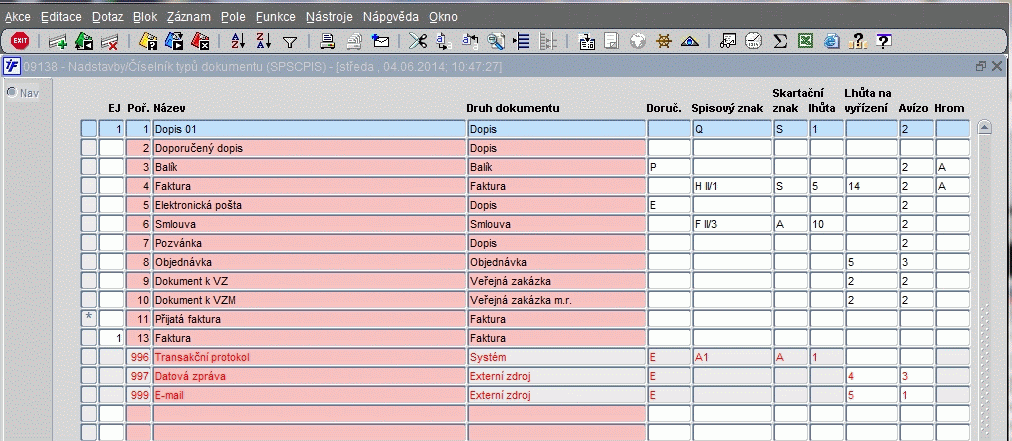Click the globe icon in toolbar
The width and height of the screenshot is (1012, 441).
point(638,42)
